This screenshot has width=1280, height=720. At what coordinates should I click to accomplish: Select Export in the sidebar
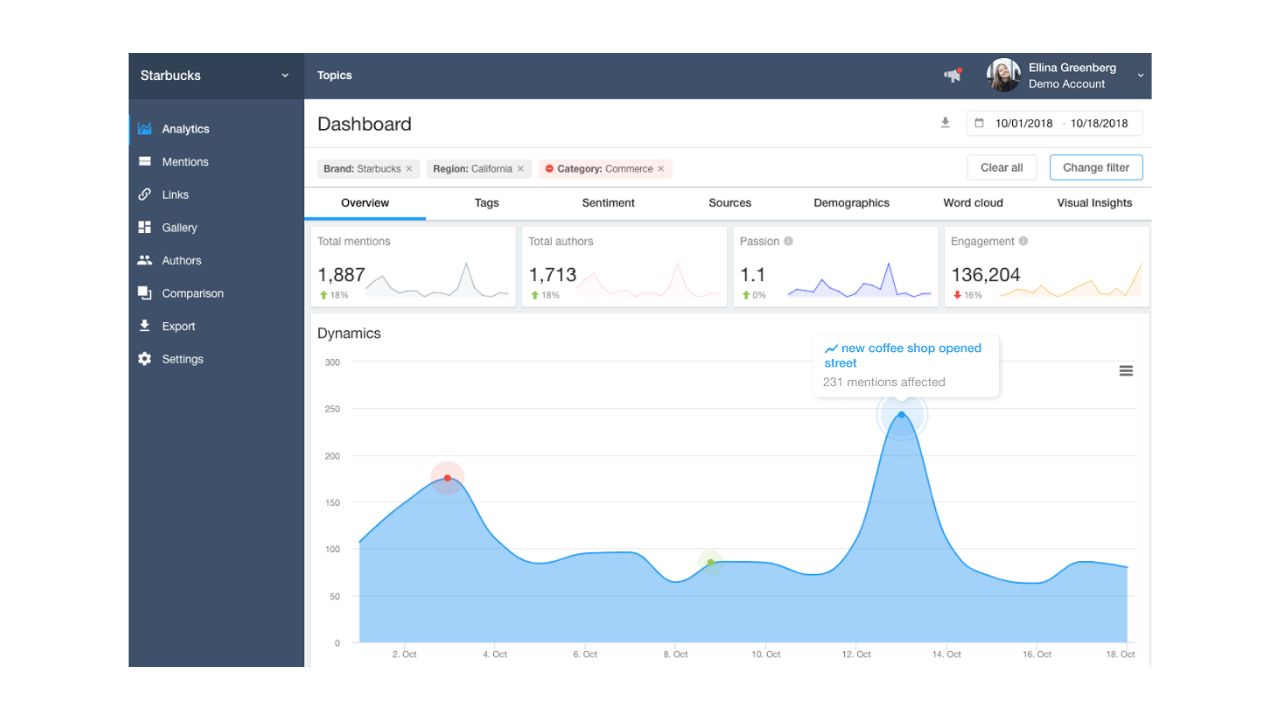click(x=216, y=326)
